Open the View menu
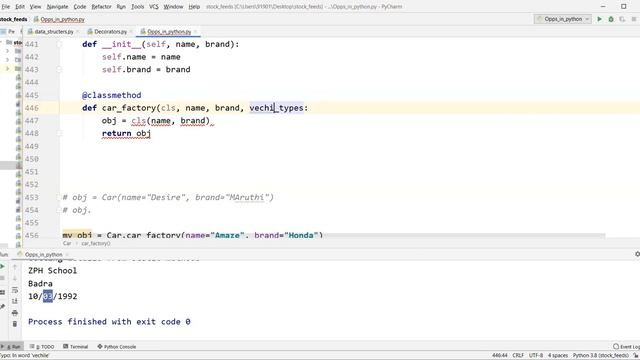Image resolution: width=640 pixels, height=360 pixels. 36,7
